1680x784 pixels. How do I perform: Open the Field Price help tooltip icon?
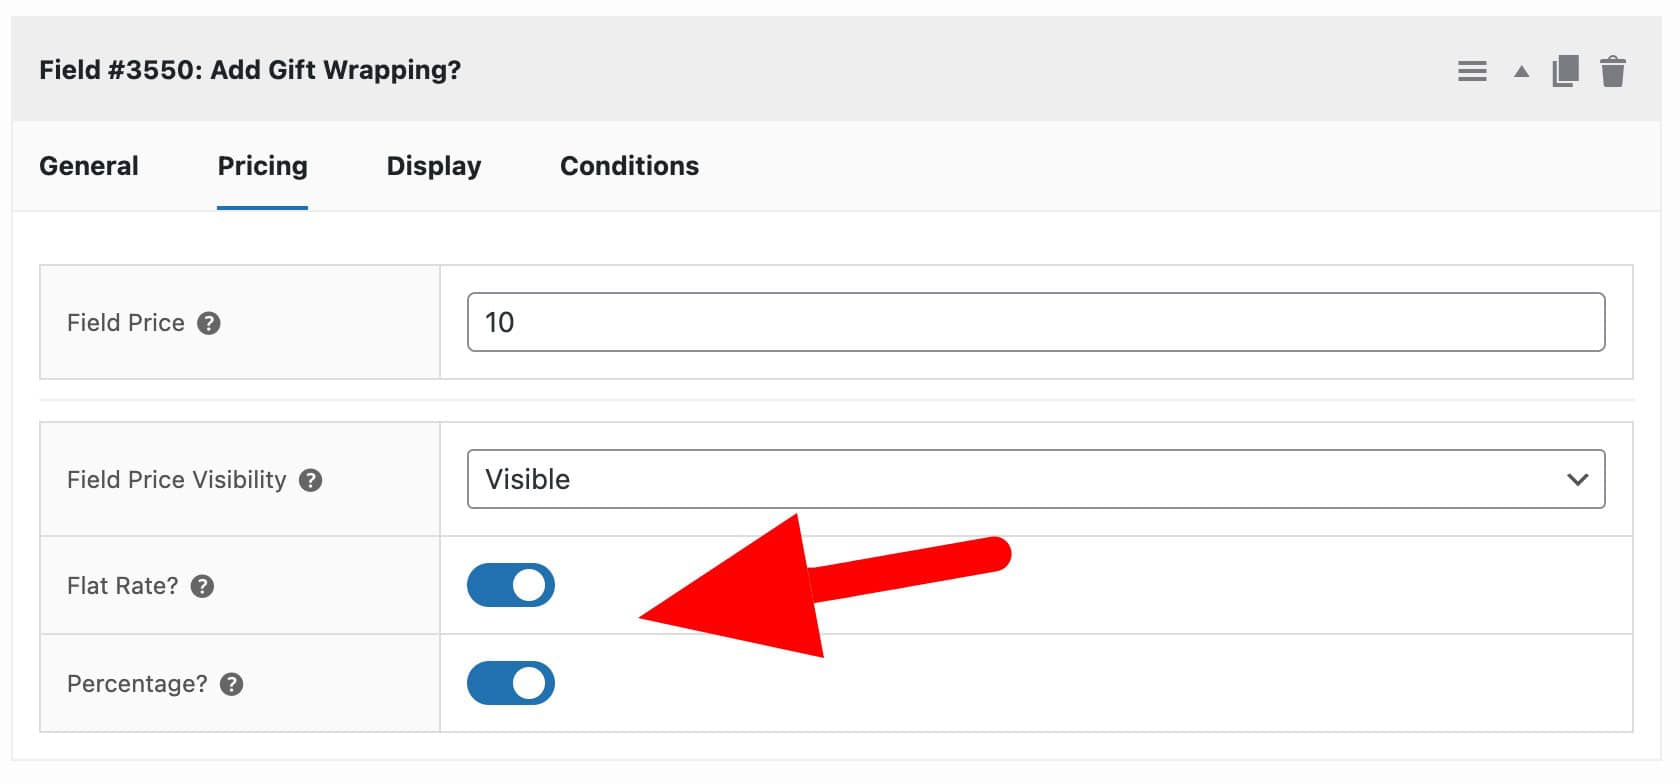click(209, 322)
